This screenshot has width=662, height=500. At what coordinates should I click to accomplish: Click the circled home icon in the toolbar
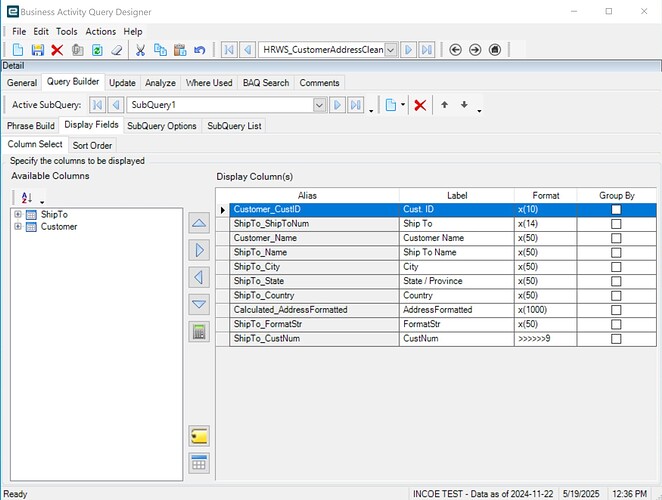(495, 50)
